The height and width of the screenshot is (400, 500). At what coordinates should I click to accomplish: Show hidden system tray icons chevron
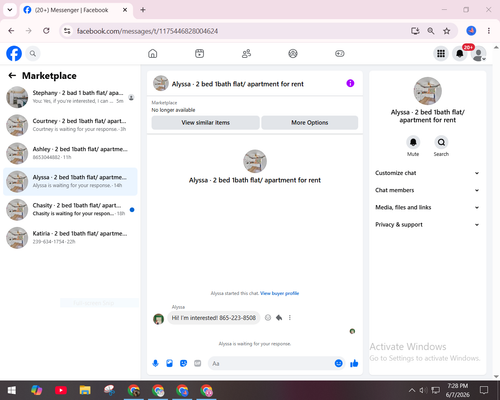412,390
